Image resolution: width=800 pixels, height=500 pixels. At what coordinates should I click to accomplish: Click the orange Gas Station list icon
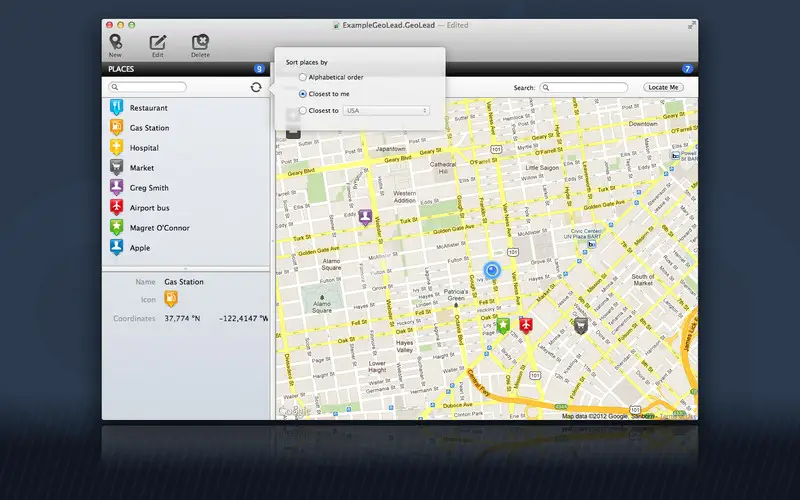point(116,127)
